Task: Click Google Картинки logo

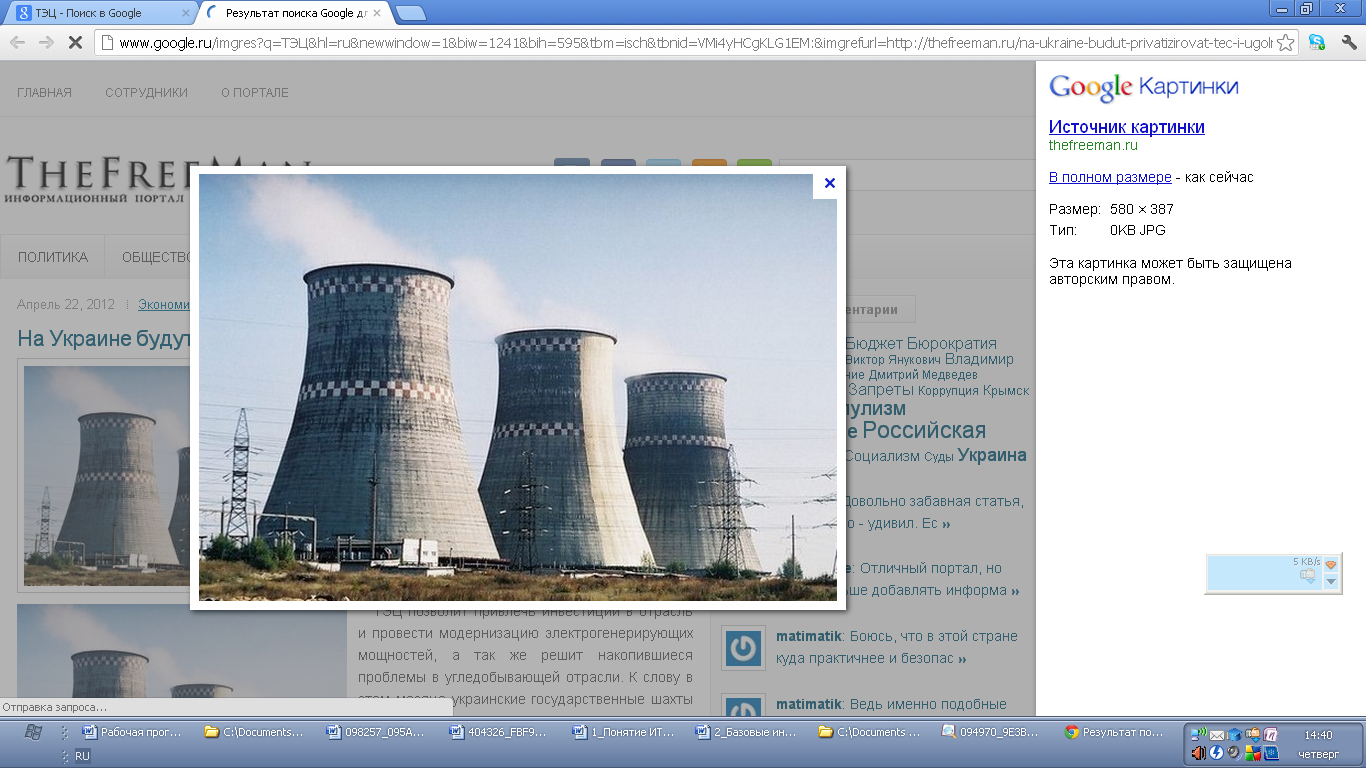Action: click(1144, 87)
